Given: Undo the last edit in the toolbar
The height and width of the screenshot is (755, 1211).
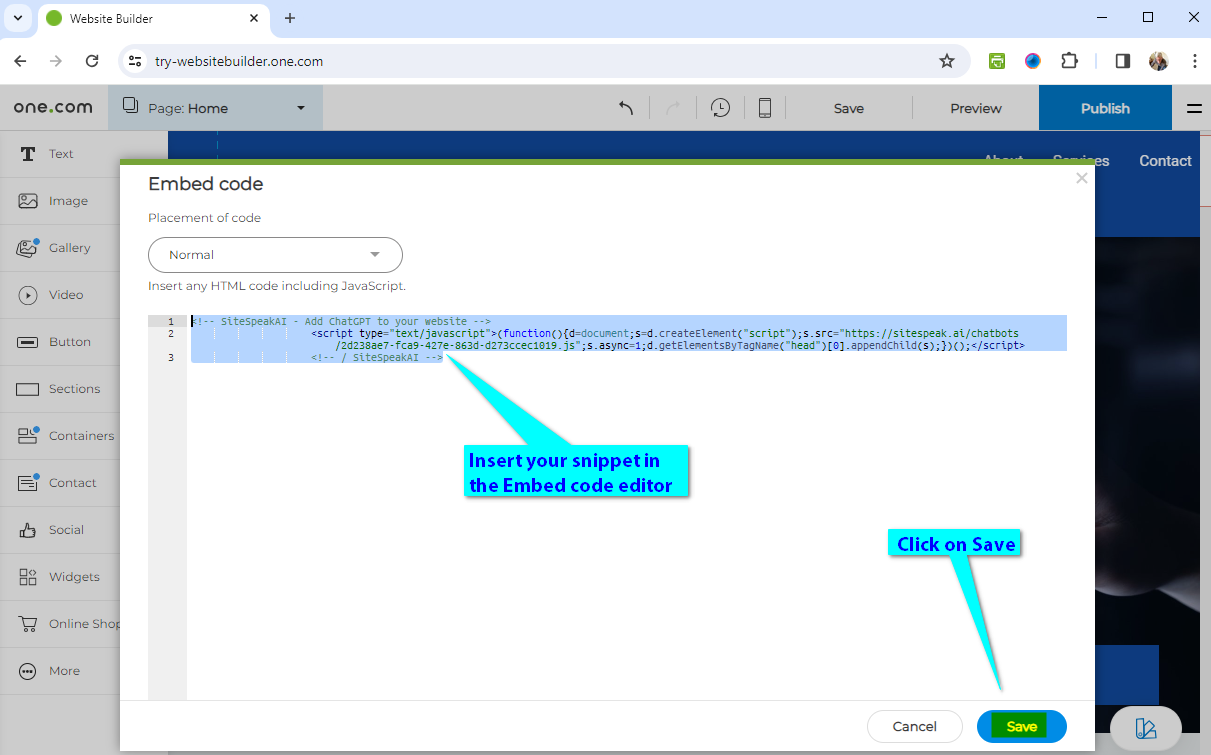Looking at the screenshot, I should tap(627, 108).
